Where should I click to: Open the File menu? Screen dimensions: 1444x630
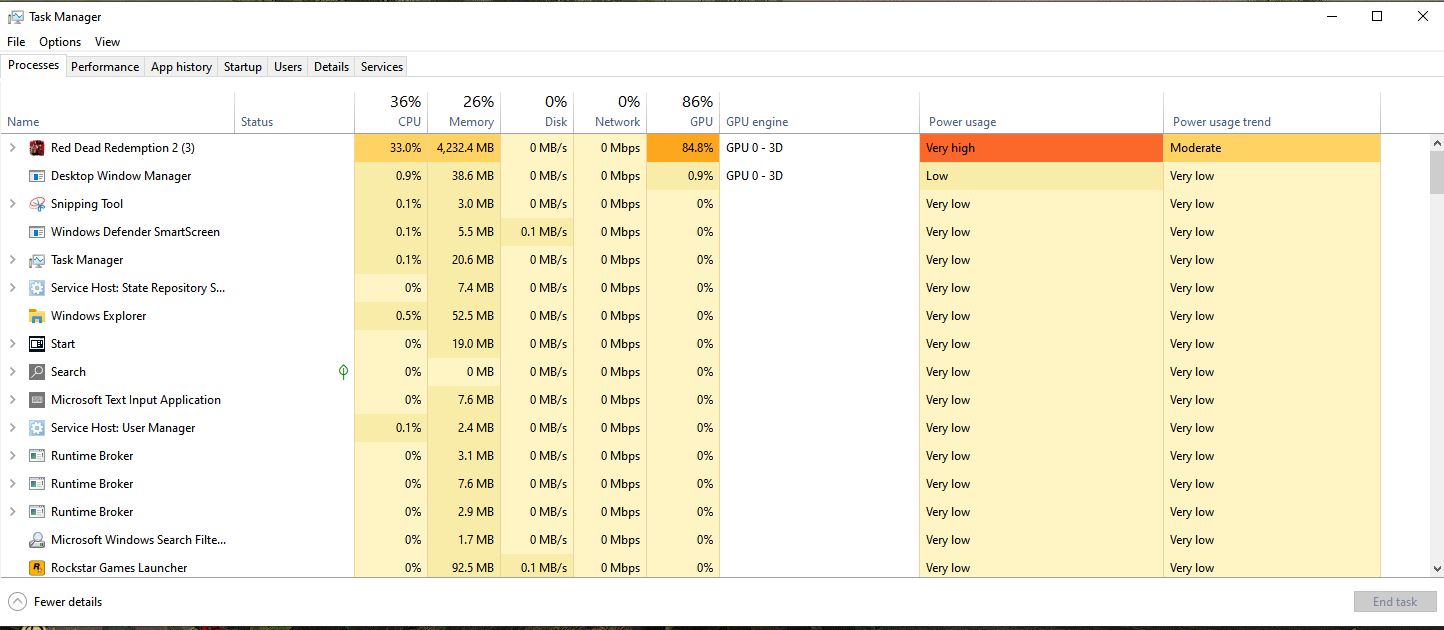coord(16,42)
